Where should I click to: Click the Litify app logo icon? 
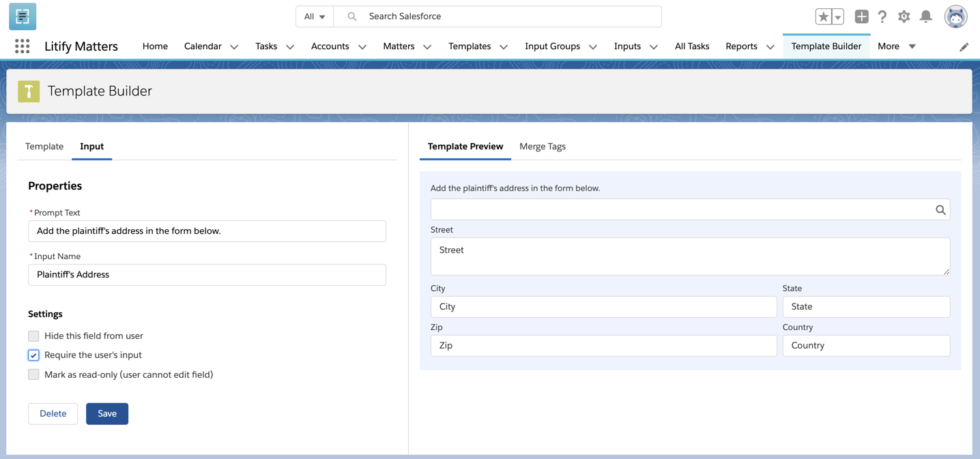click(x=22, y=16)
